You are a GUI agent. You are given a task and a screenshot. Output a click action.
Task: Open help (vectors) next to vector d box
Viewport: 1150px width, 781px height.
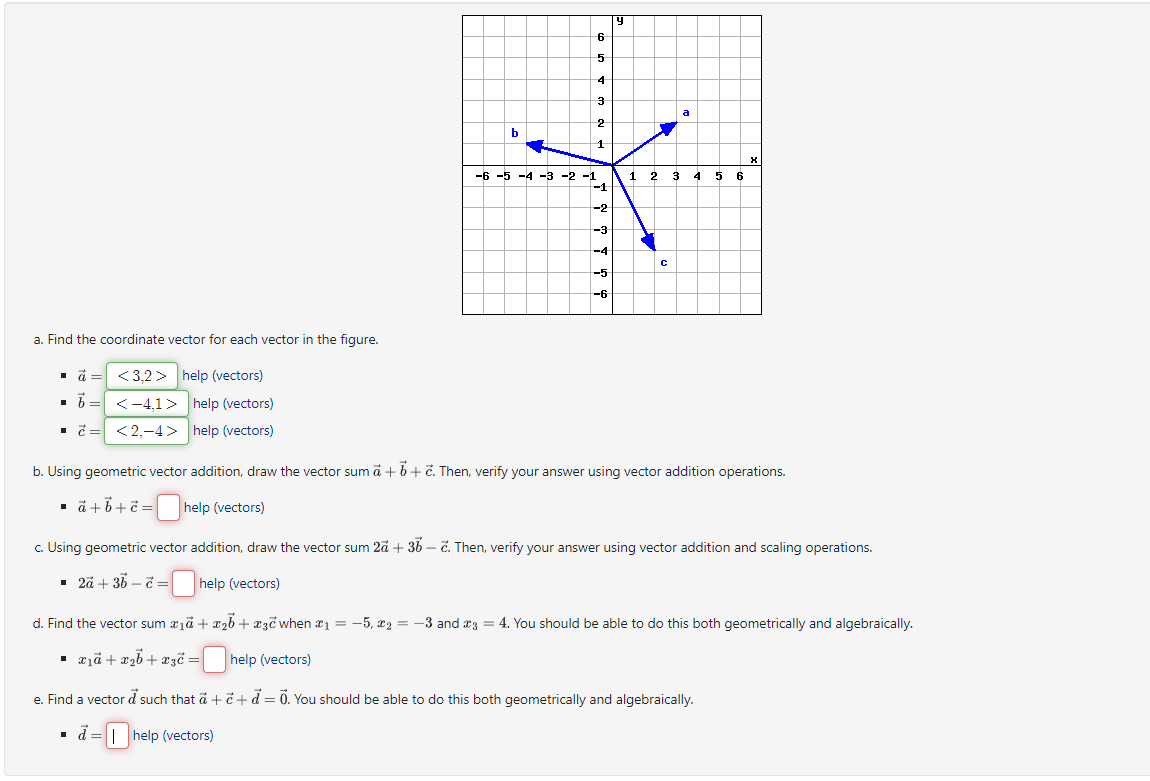pyautogui.click(x=172, y=735)
